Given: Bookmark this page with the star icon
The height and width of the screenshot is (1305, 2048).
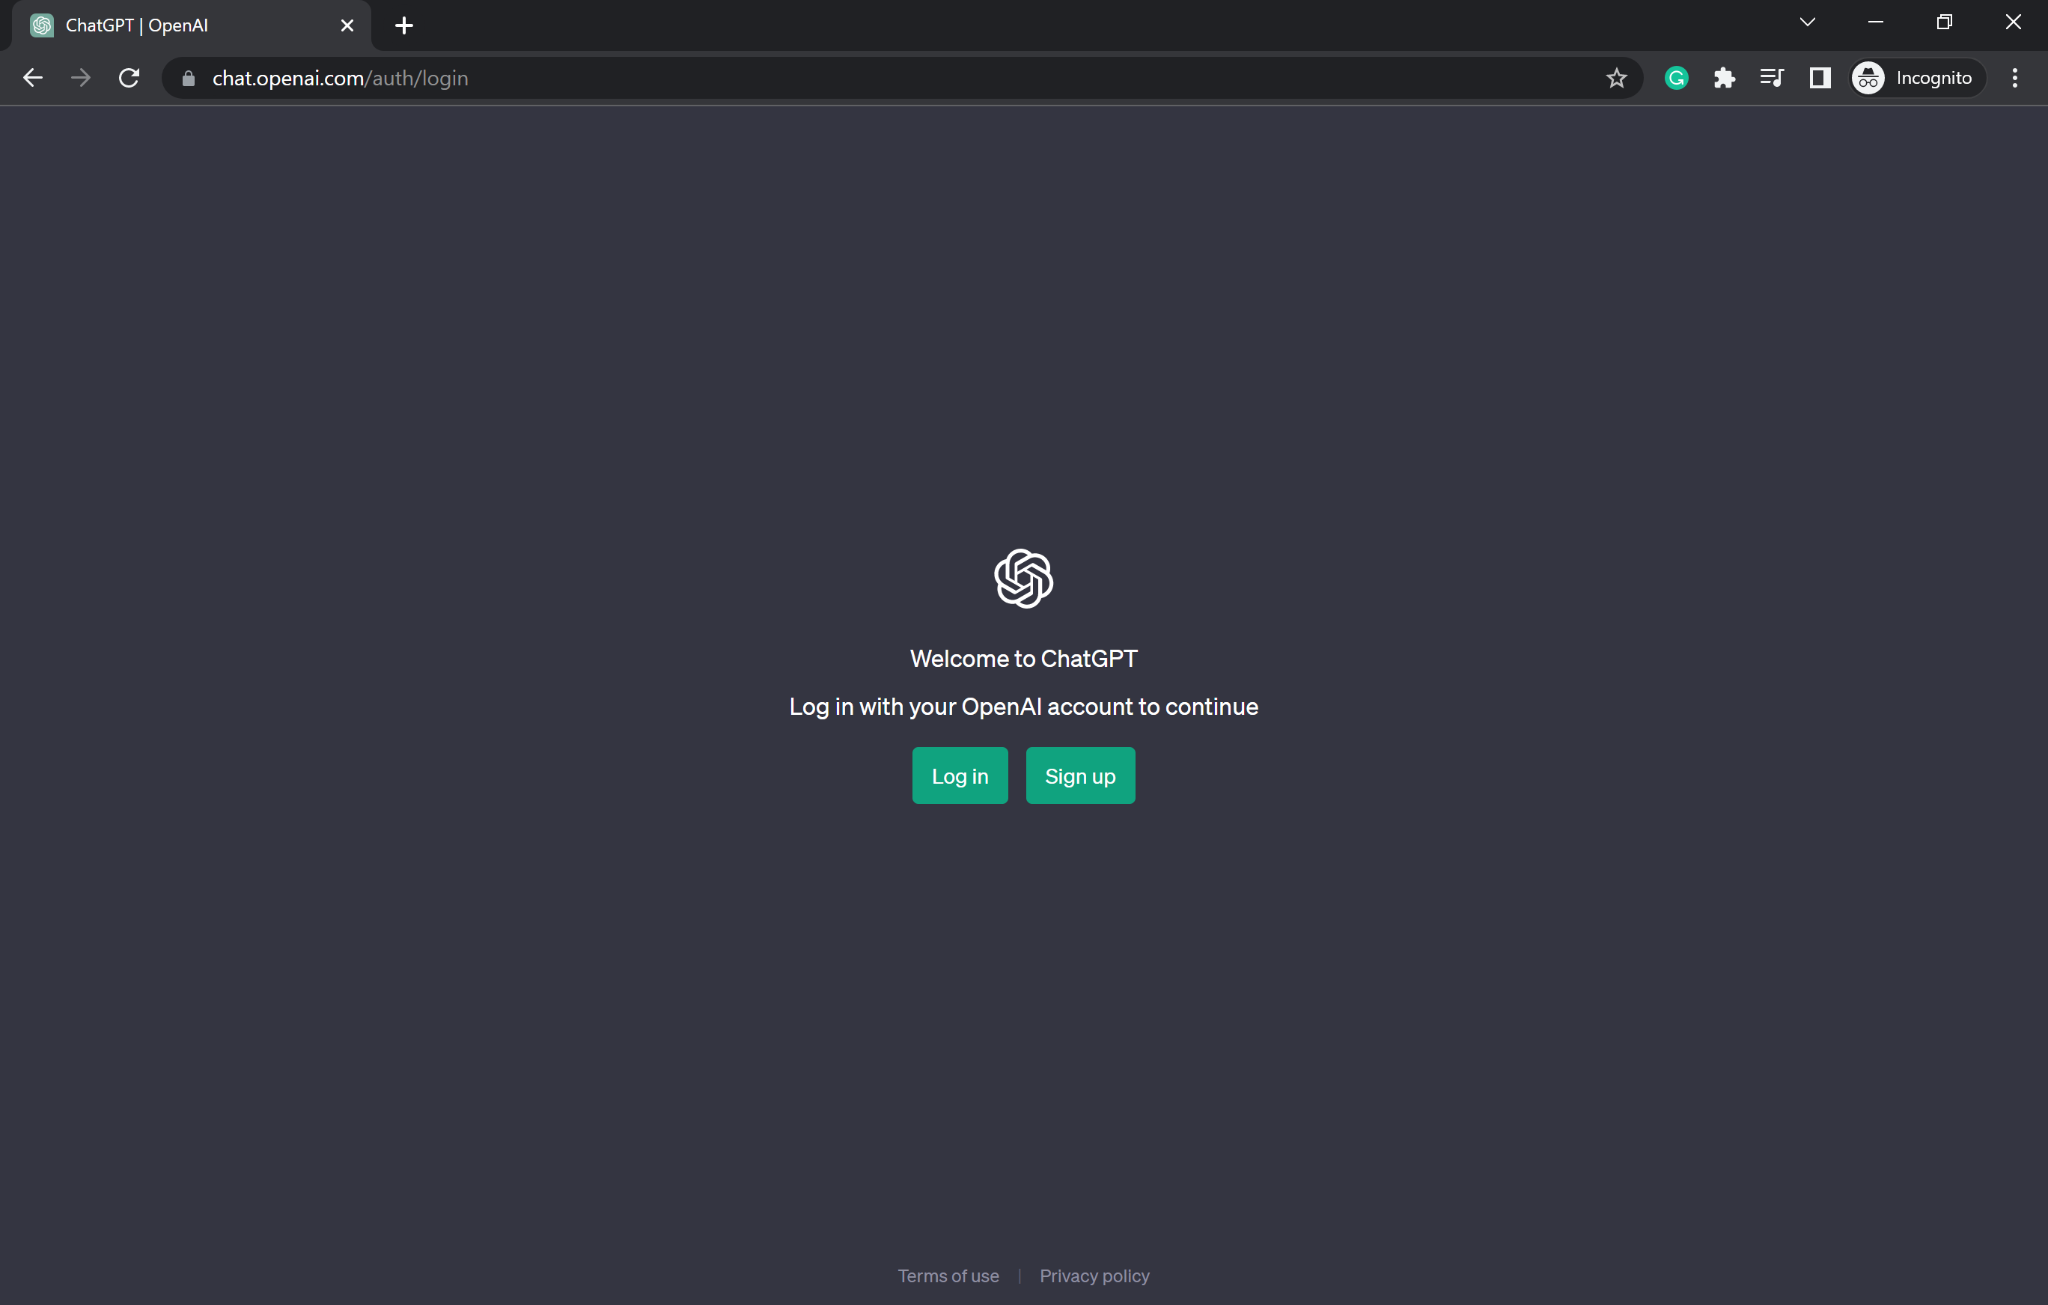Looking at the screenshot, I should click(x=1616, y=78).
